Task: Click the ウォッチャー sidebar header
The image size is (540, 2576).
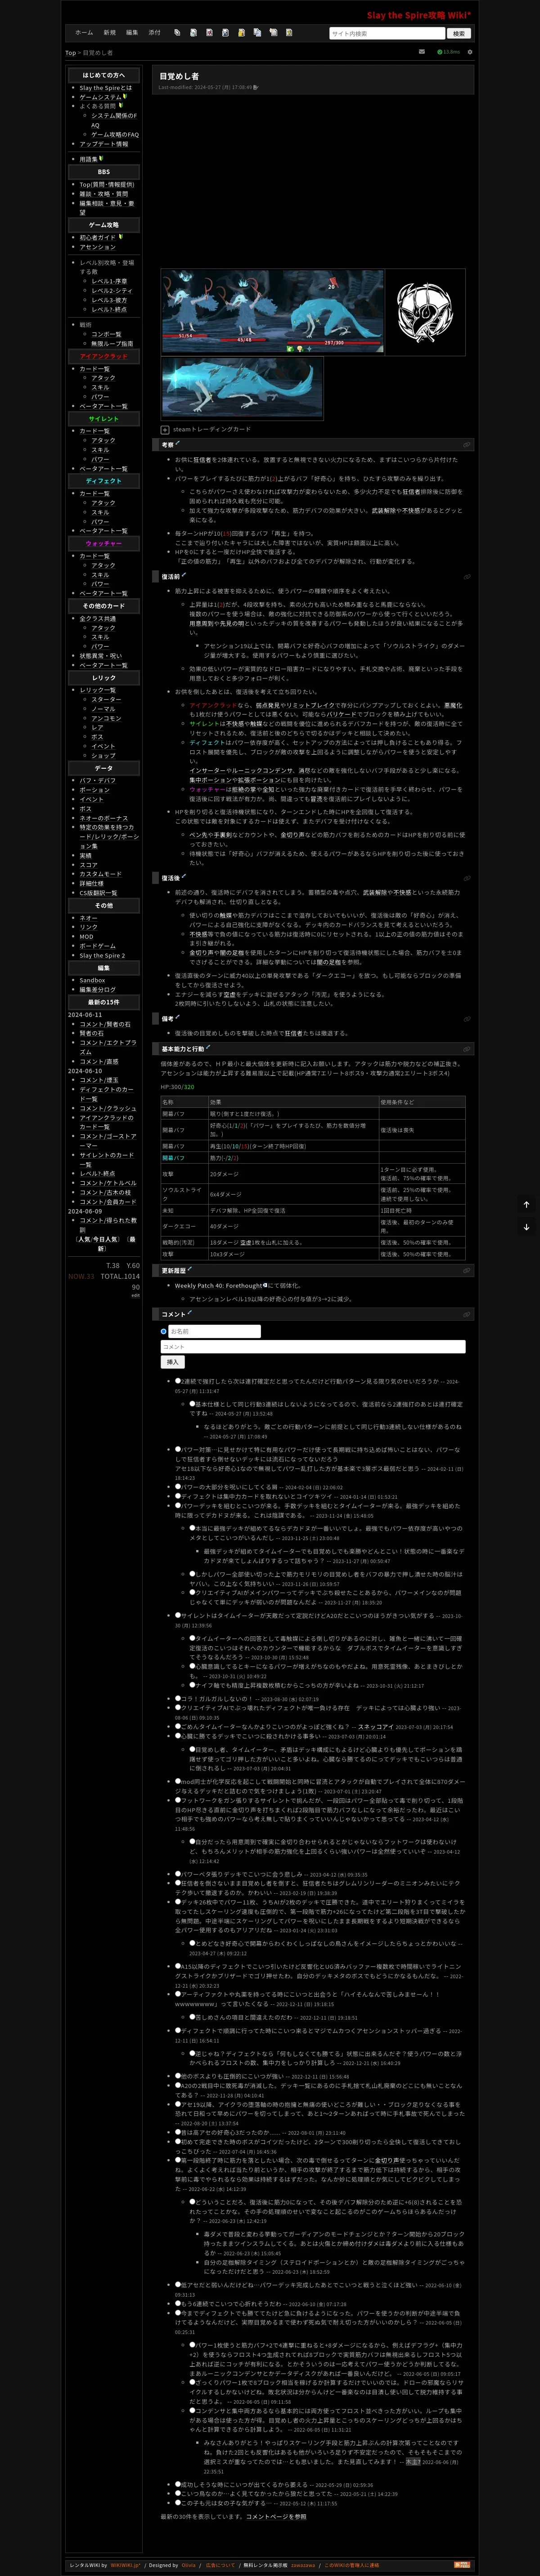Action: click(104, 544)
